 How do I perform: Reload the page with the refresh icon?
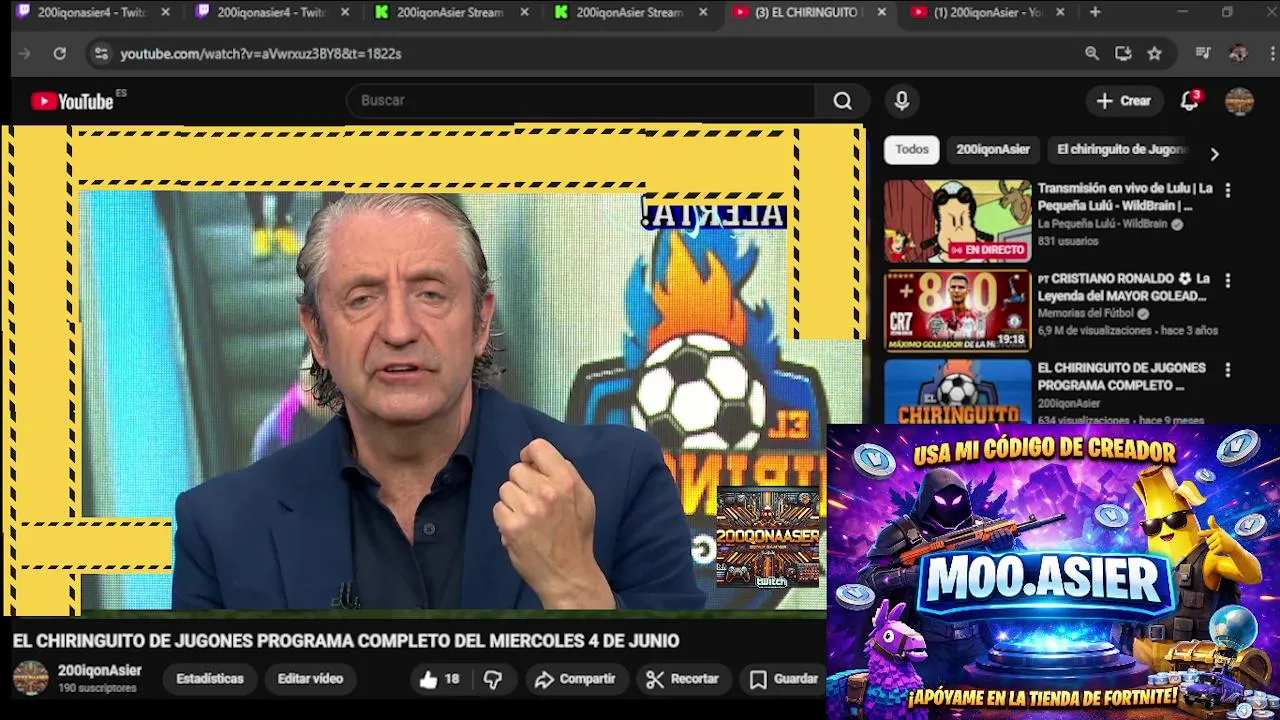click(x=60, y=54)
